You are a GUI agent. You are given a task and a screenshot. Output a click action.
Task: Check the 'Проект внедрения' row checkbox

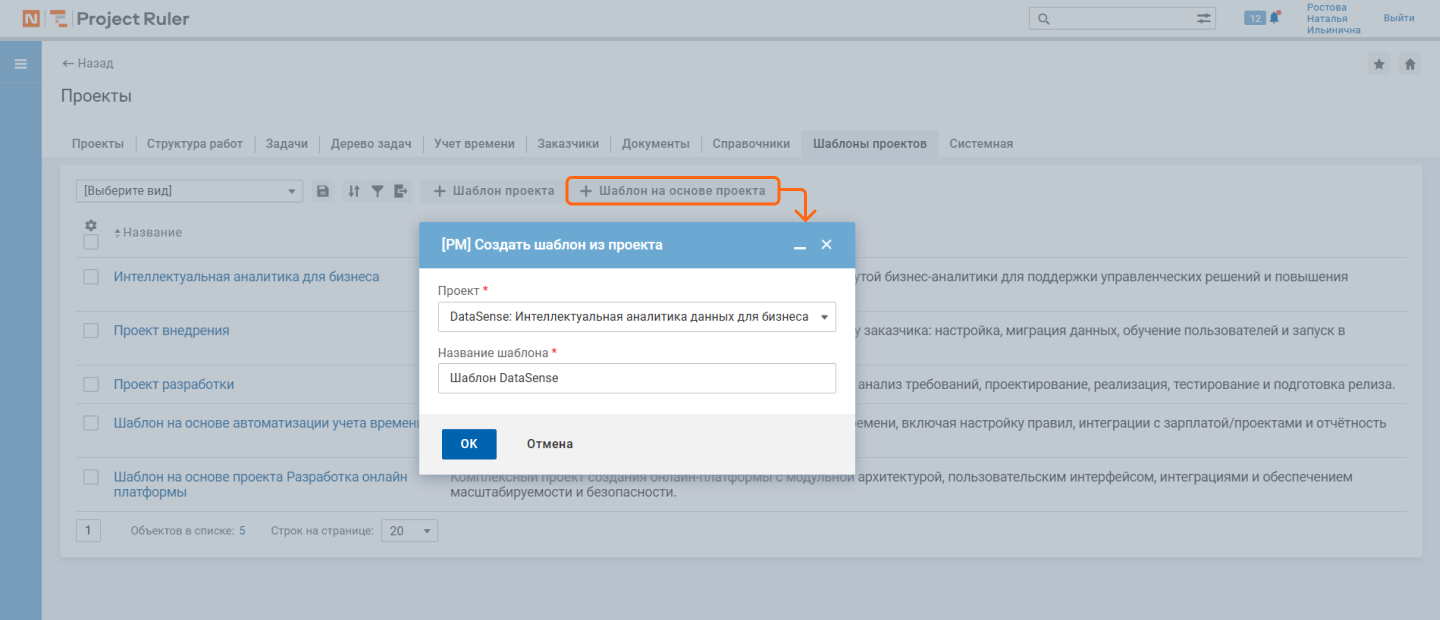point(91,331)
